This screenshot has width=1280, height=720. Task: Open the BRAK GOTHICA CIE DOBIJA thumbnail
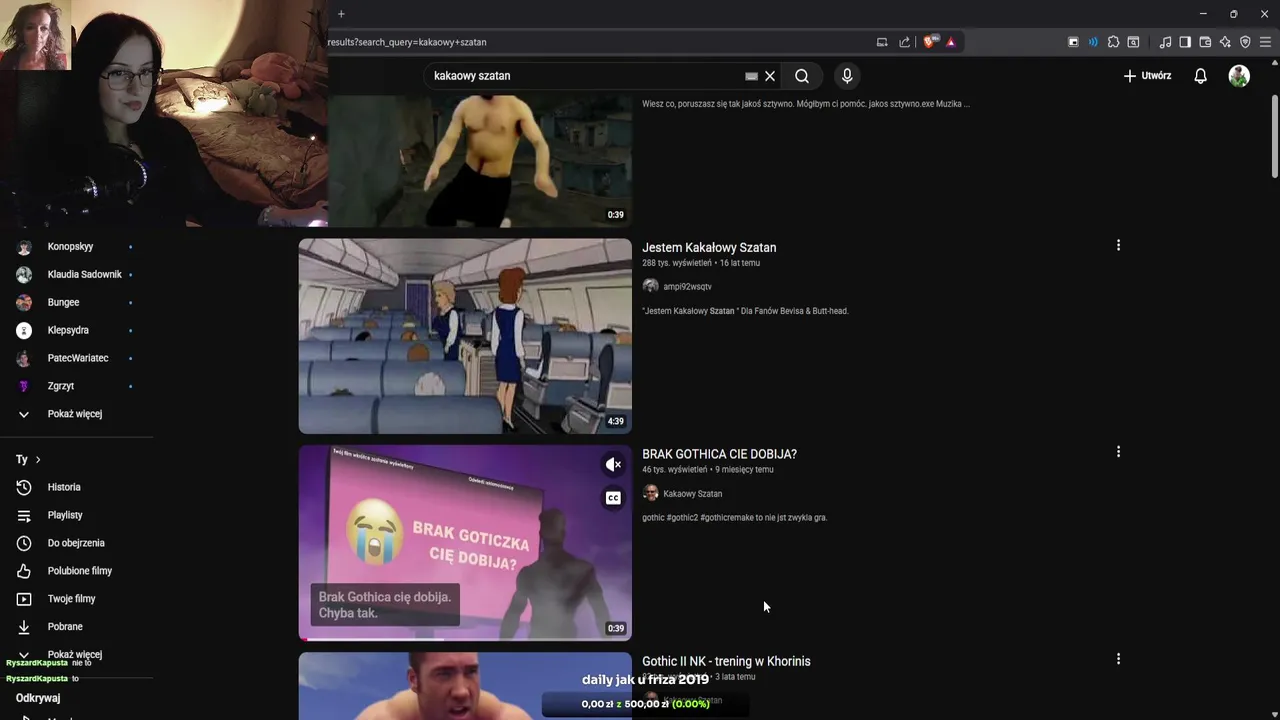pyautogui.click(x=465, y=542)
